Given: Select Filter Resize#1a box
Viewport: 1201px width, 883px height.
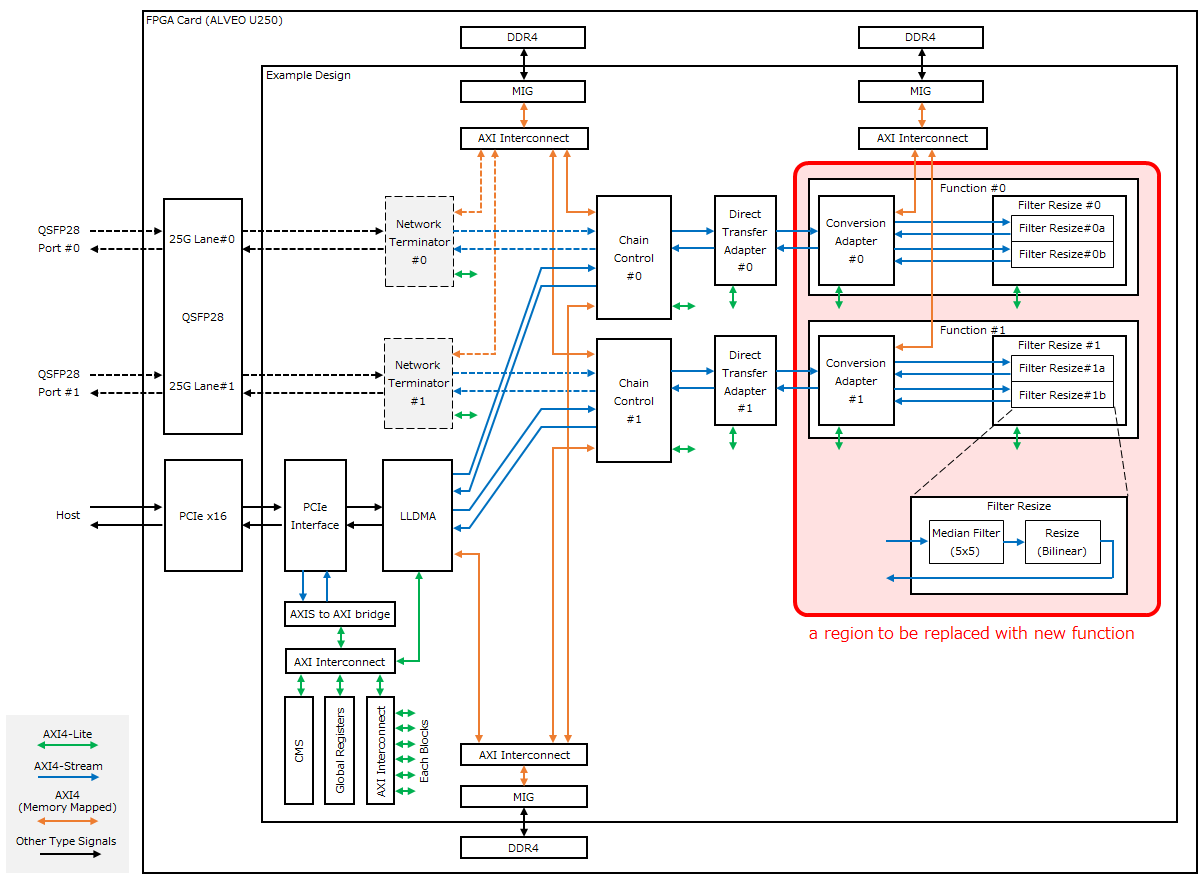Looking at the screenshot, I should [x=1062, y=368].
